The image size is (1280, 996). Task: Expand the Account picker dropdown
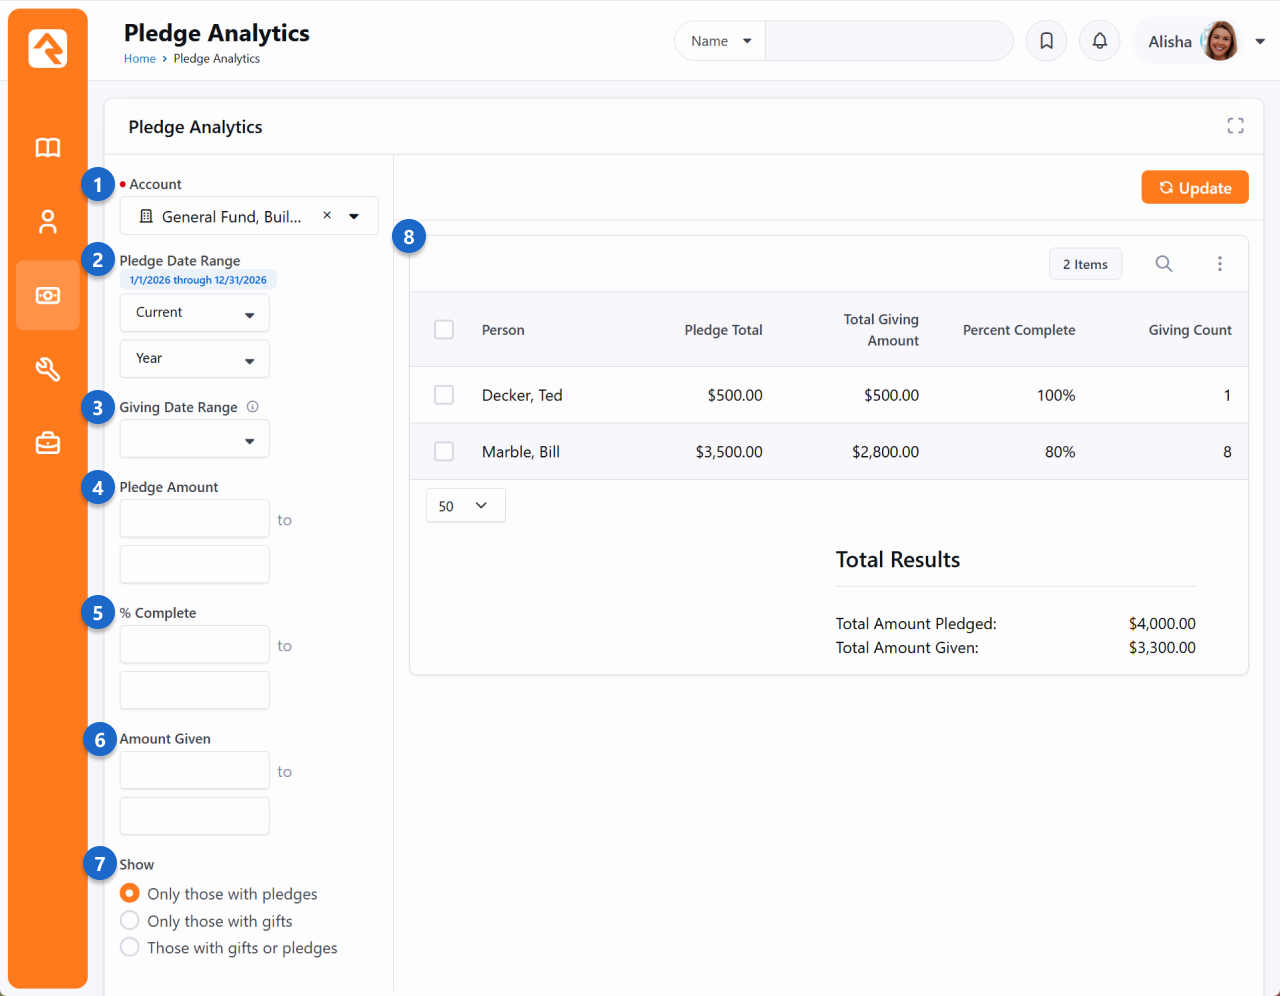point(354,216)
